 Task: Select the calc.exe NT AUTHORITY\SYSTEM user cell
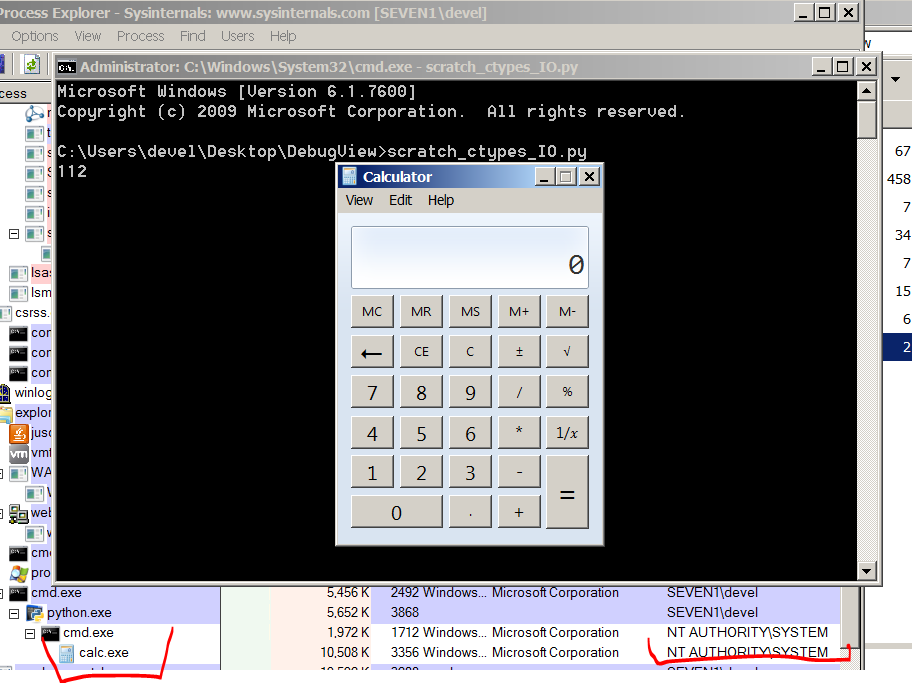pyautogui.click(x=747, y=653)
